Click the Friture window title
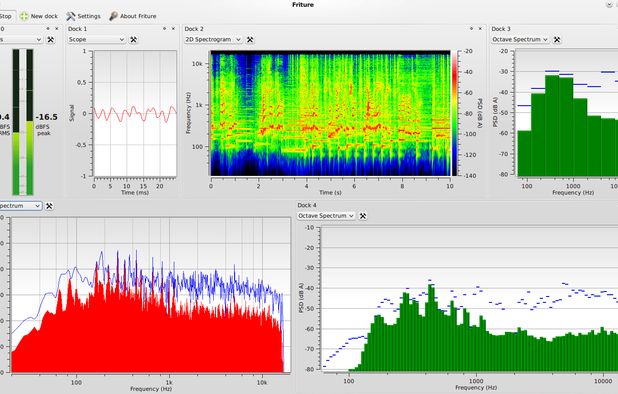The width and height of the screenshot is (618, 394). point(303,5)
